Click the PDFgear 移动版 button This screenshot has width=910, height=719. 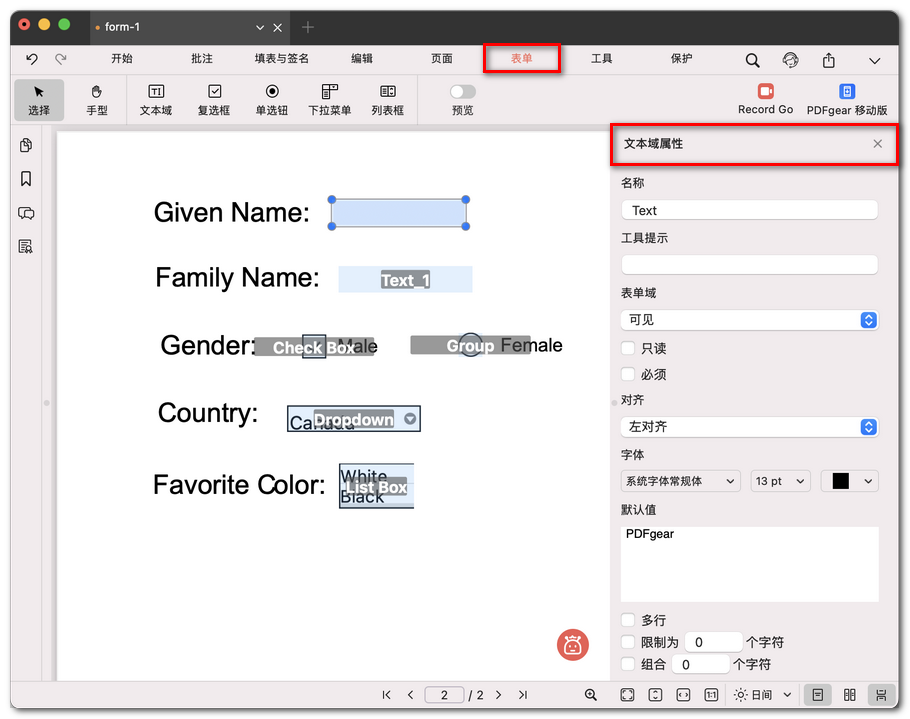point(847,100)
